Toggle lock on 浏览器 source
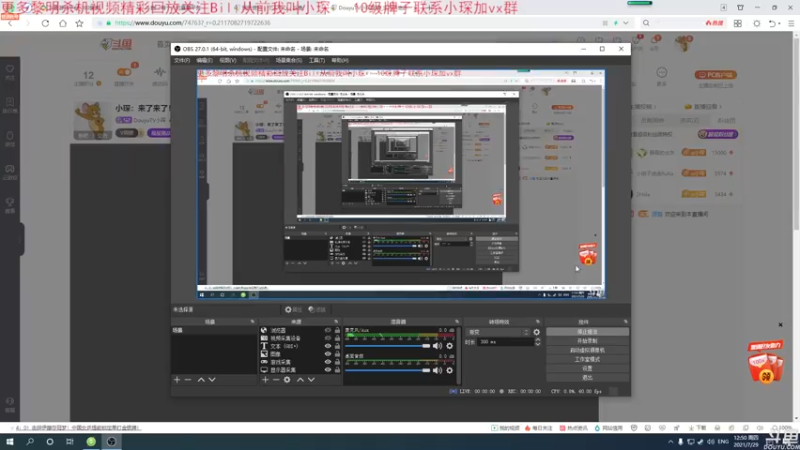800x450 pixels. (x=337, y=330)
